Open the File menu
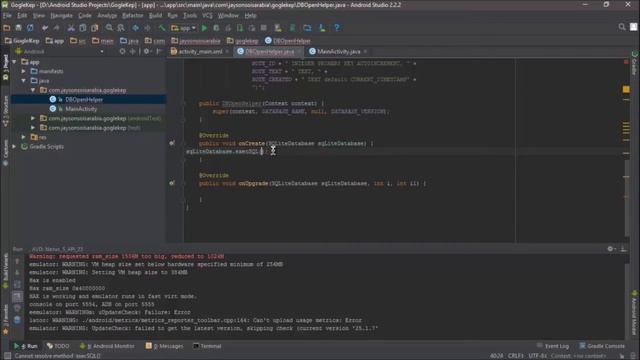640x360 pixels. [7, 16]
